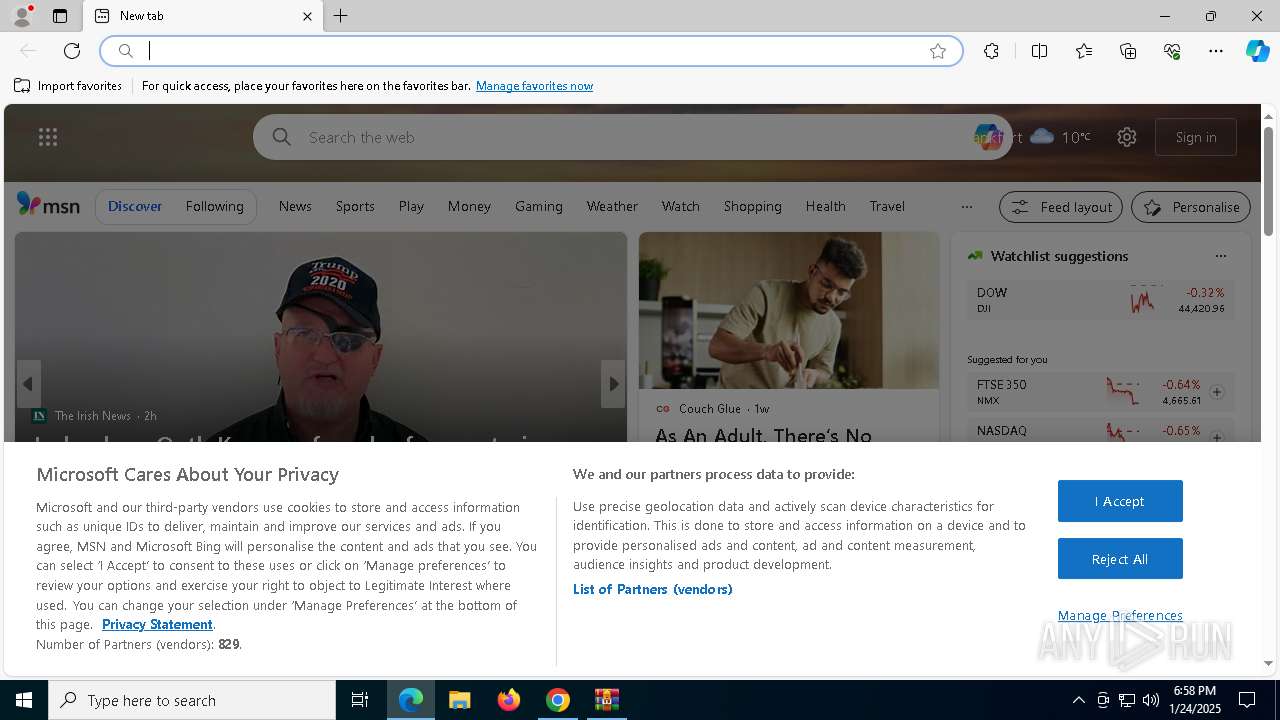Select the Discover tab
The width and height of the screenshot is (1280, 720).
[x=135, y=206]
